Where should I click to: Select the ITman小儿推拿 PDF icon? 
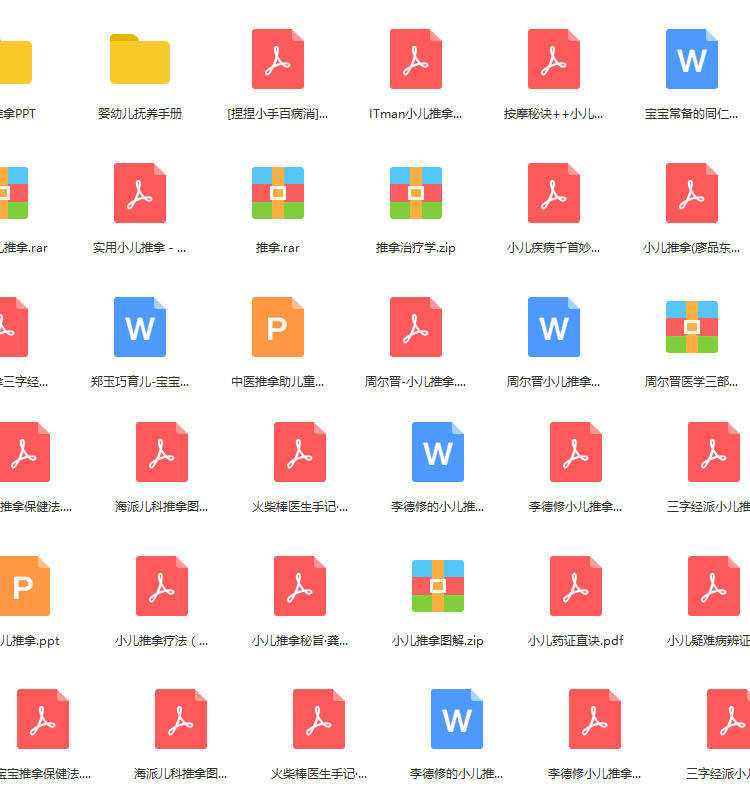click(416, 60)
